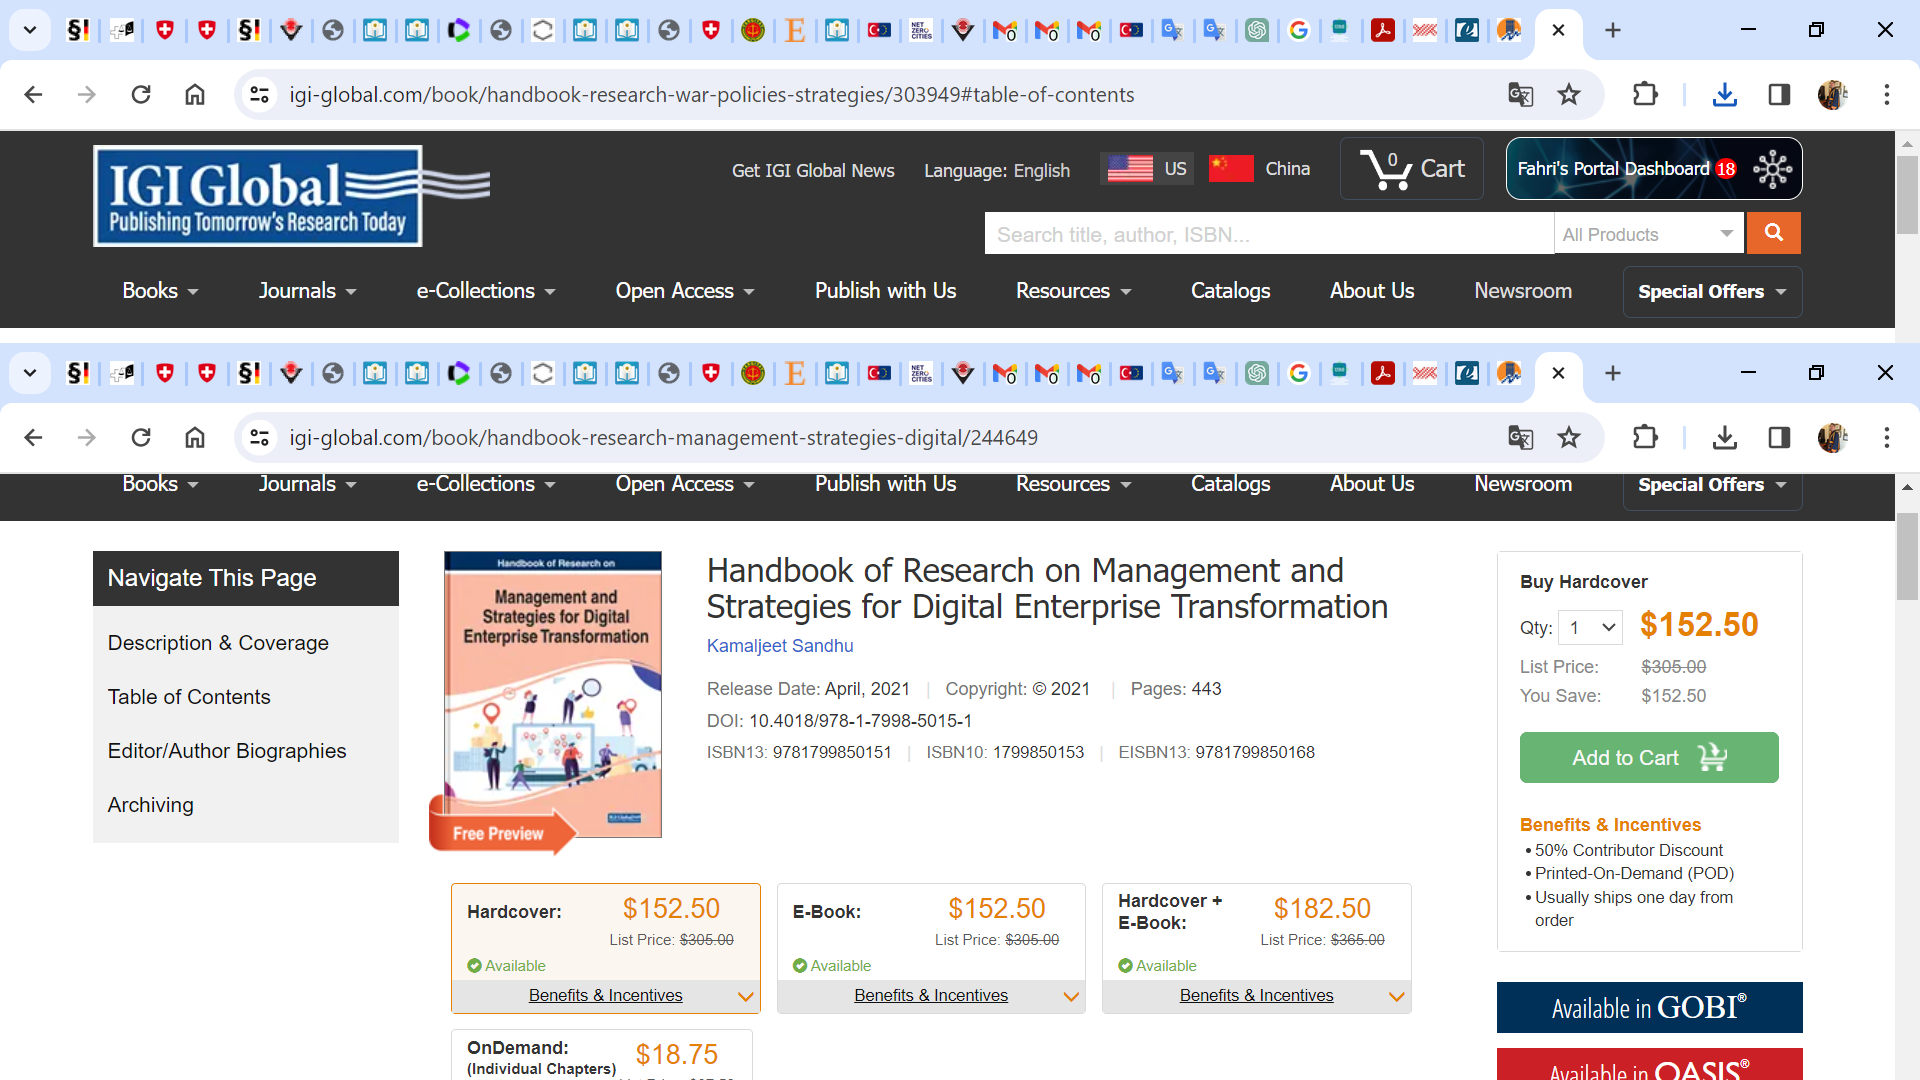Open About Us in top window navbar
Image resolution: width=1920 pixels, height=1080 pixels.
point(1372,291)
